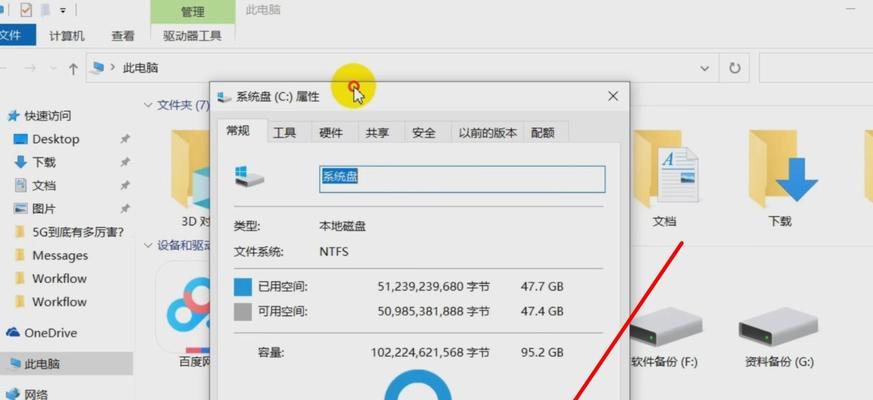Viewport: 873px width, 400px height.
Task: Click blue 已用空间 color legend
Action: click(x=243, y=287)
